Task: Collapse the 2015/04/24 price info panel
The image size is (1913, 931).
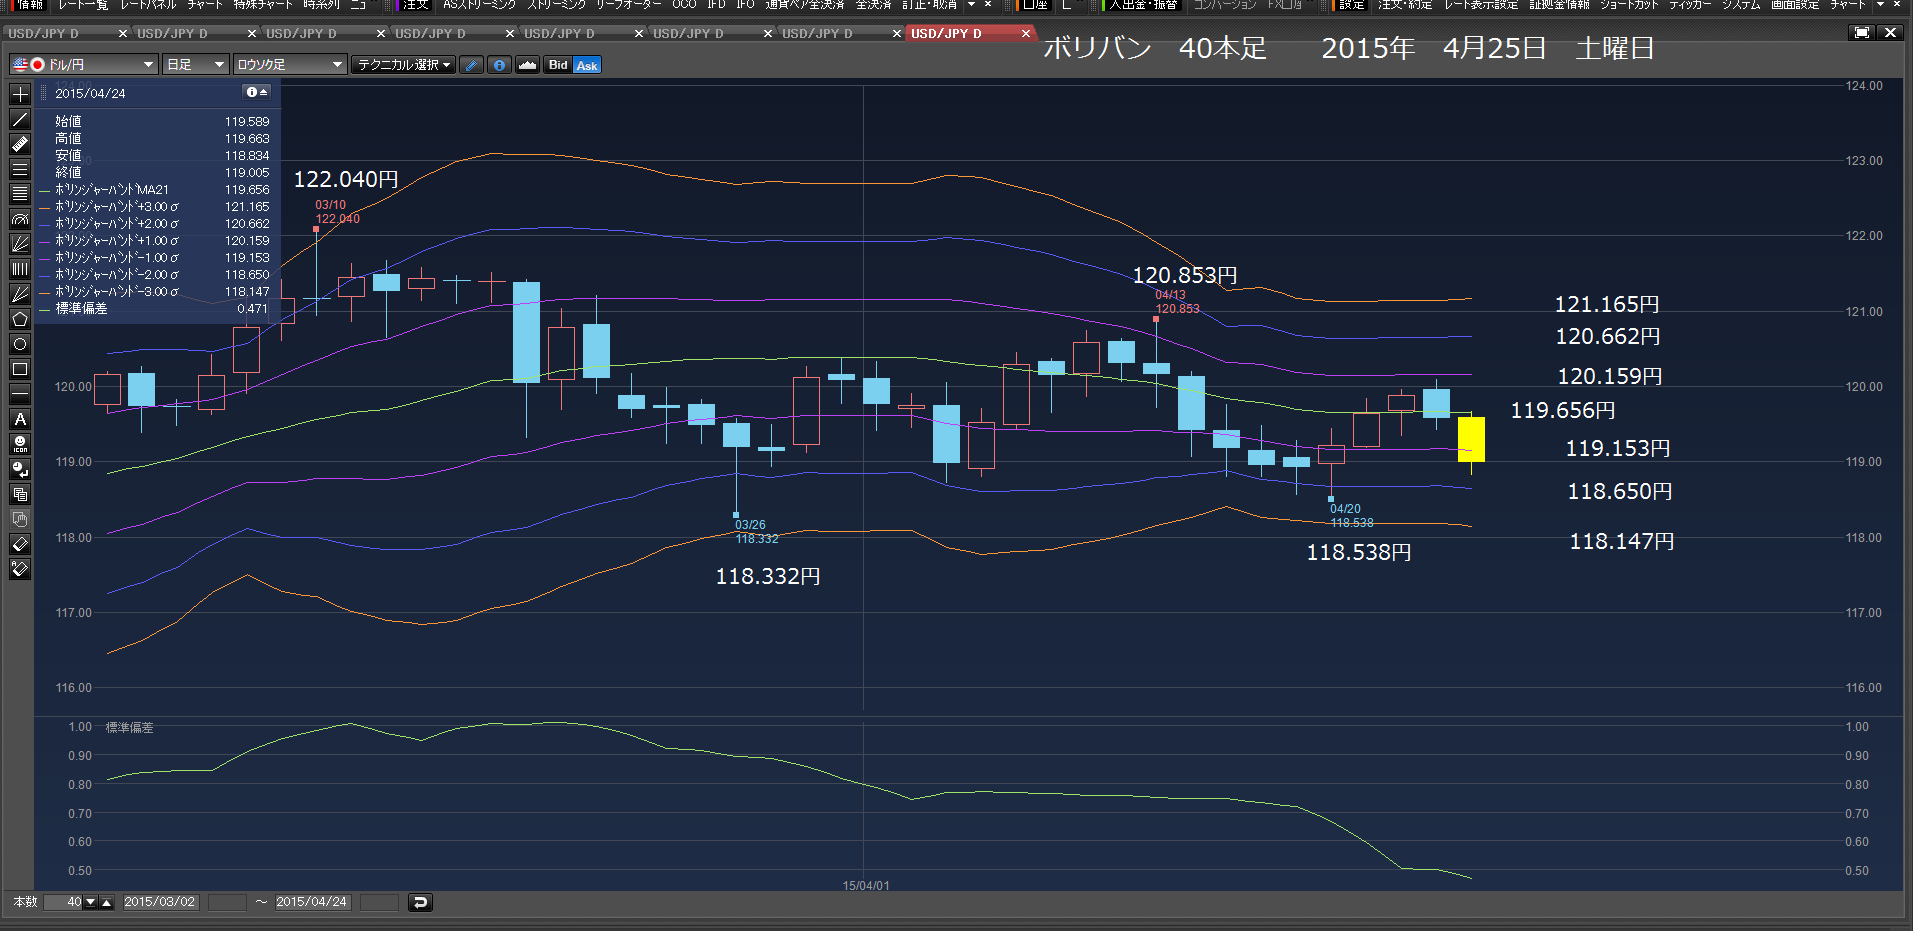Action: point(257,92)
